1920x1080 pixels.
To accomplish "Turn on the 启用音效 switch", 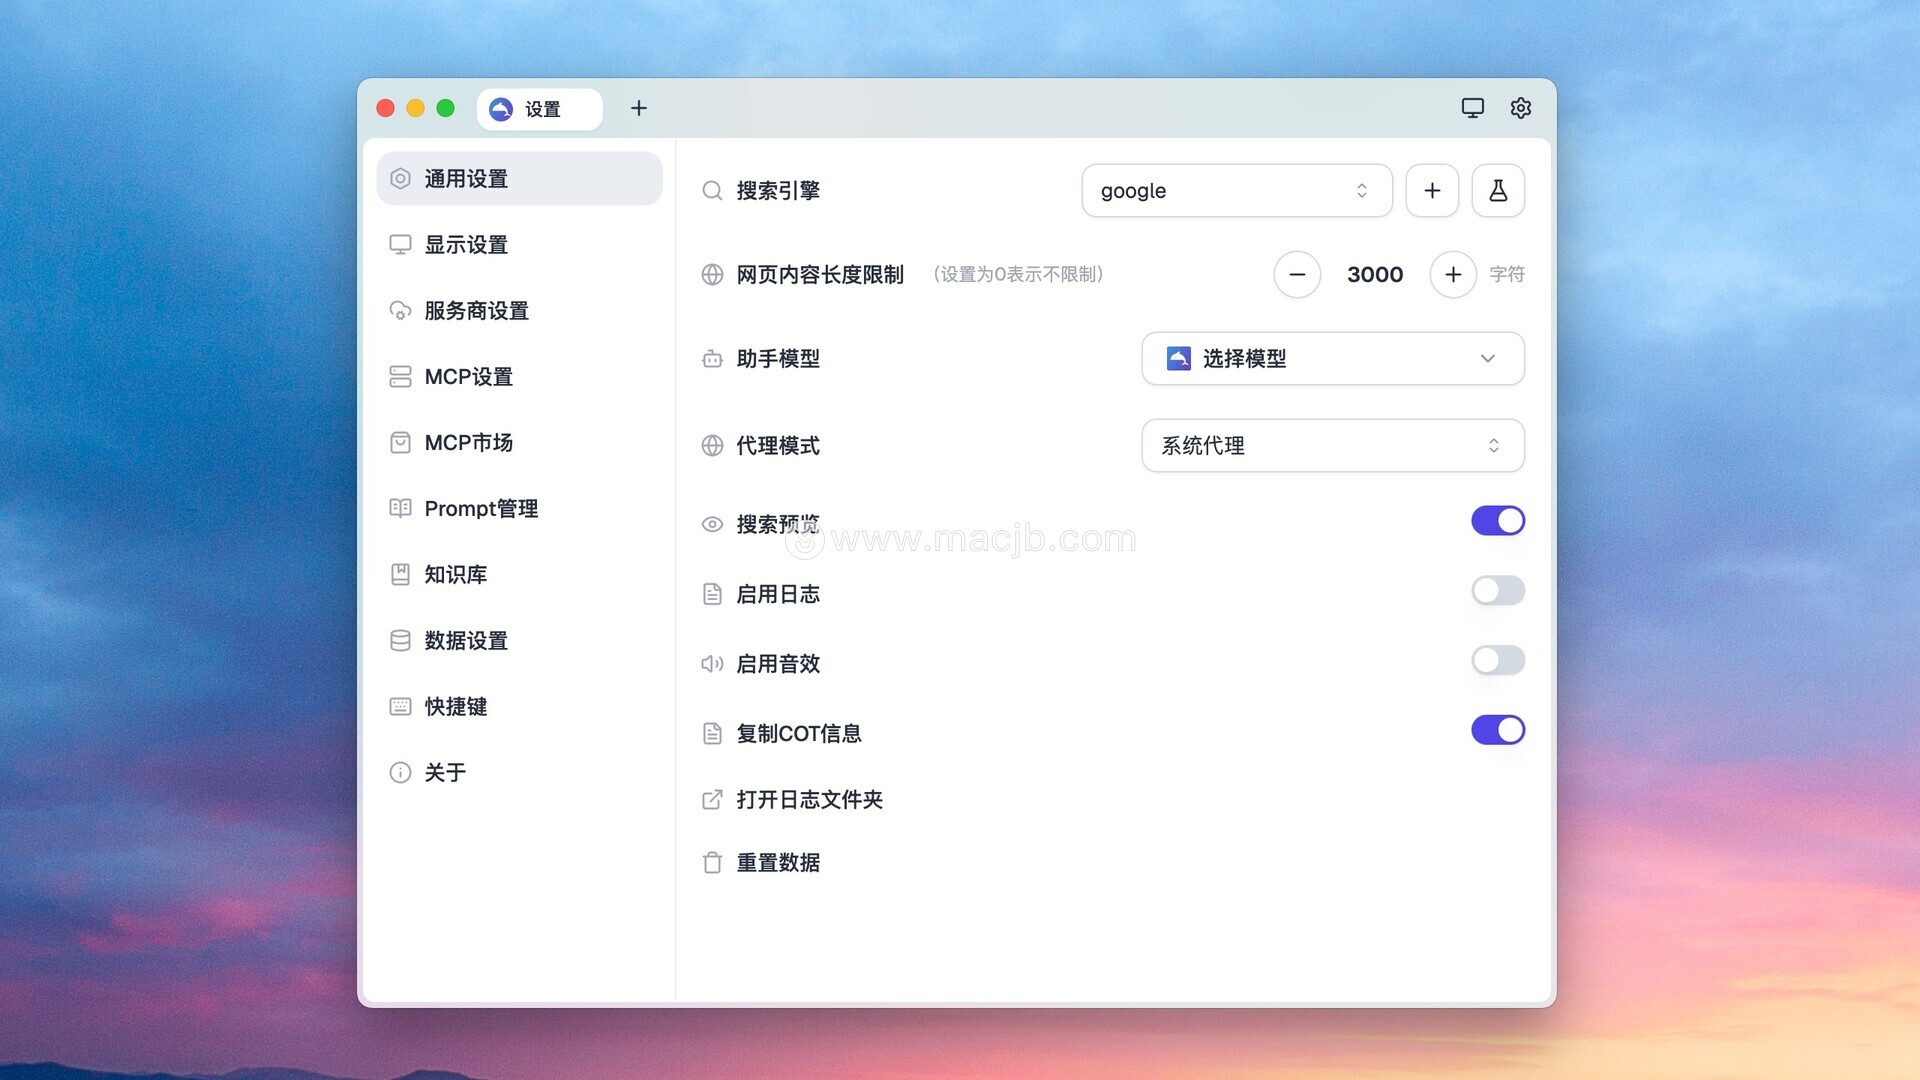I will coord(1497,660).
